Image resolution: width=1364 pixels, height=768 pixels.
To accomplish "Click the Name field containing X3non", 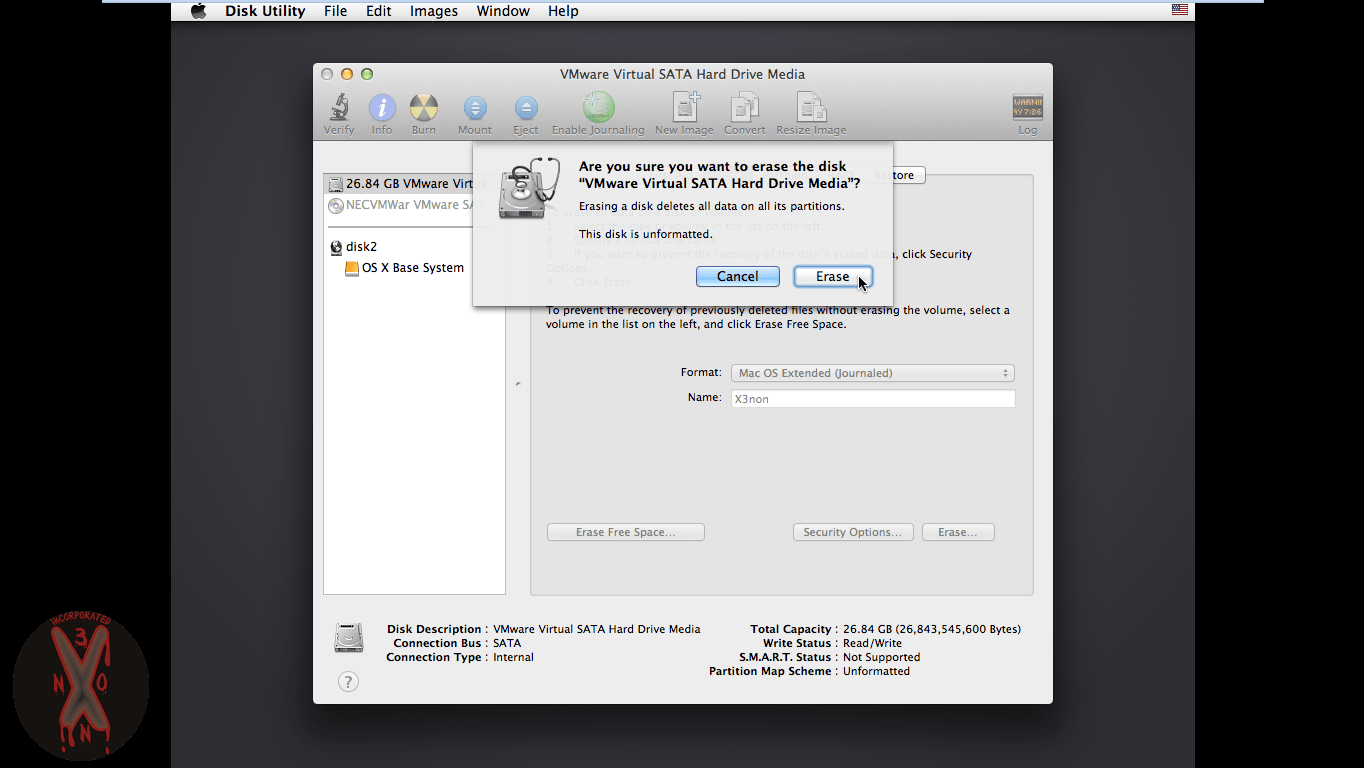I will click(x=873, y=399).
